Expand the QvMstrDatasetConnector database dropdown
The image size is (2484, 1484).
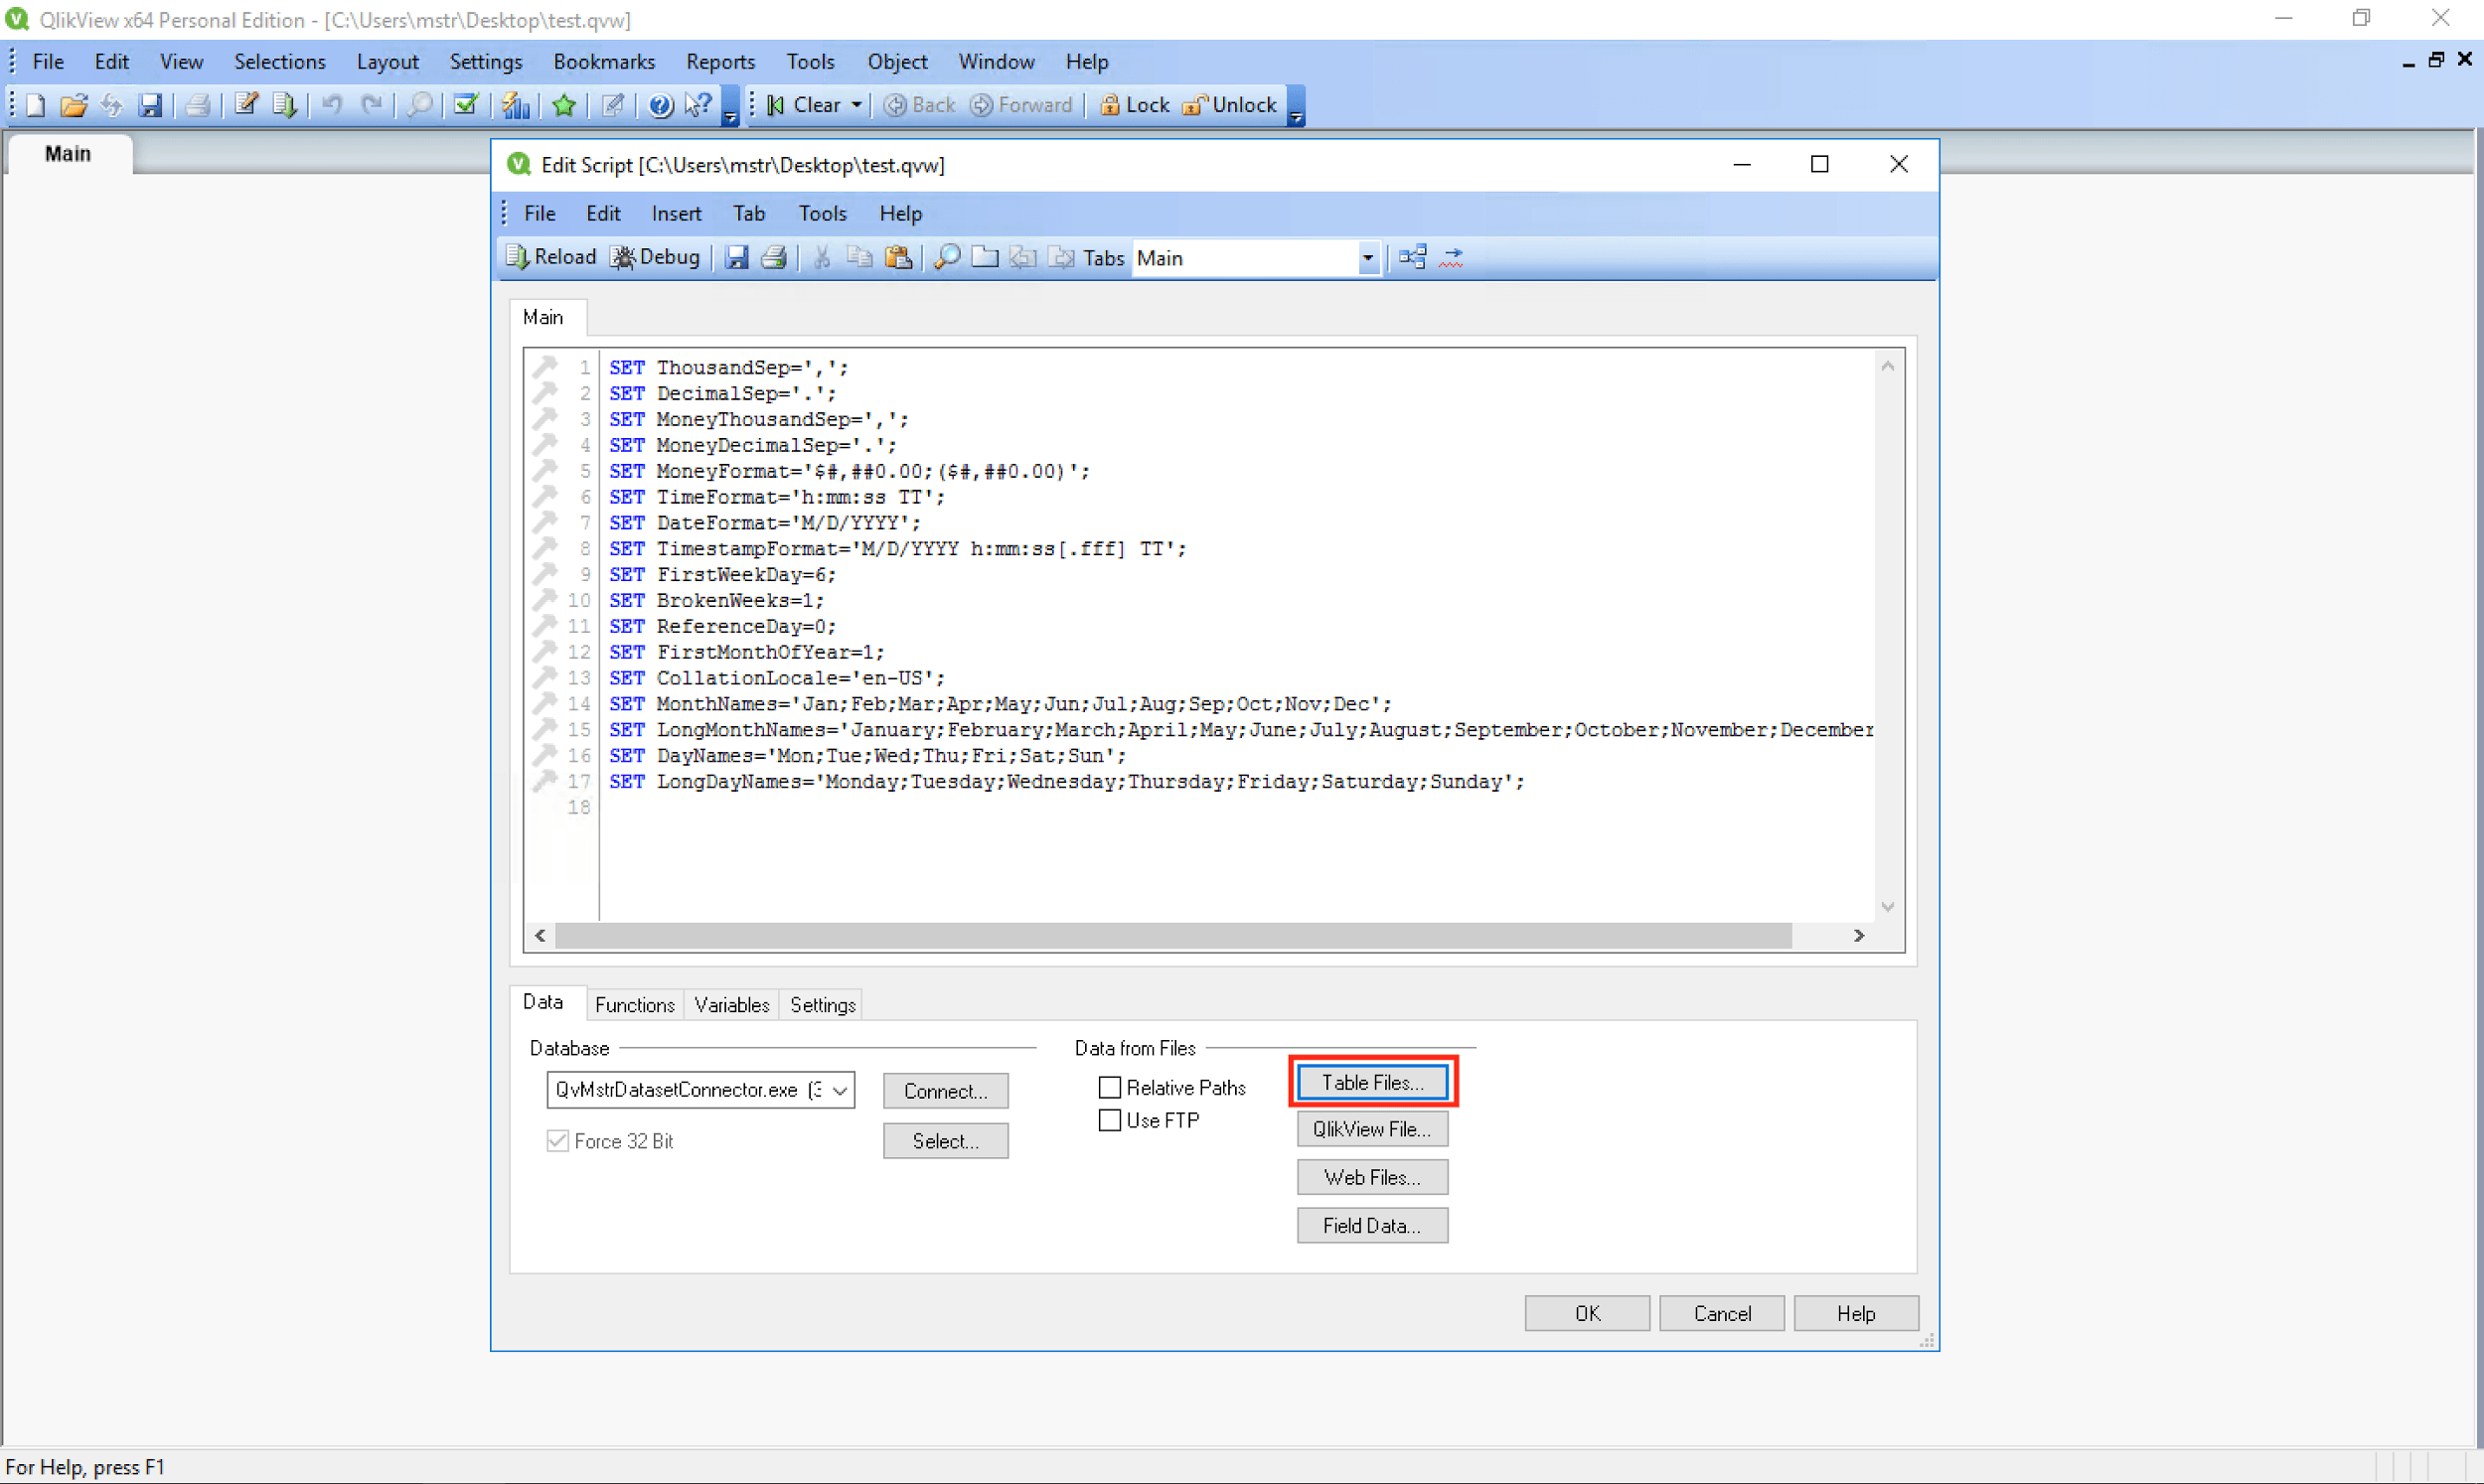[841, 1090]
